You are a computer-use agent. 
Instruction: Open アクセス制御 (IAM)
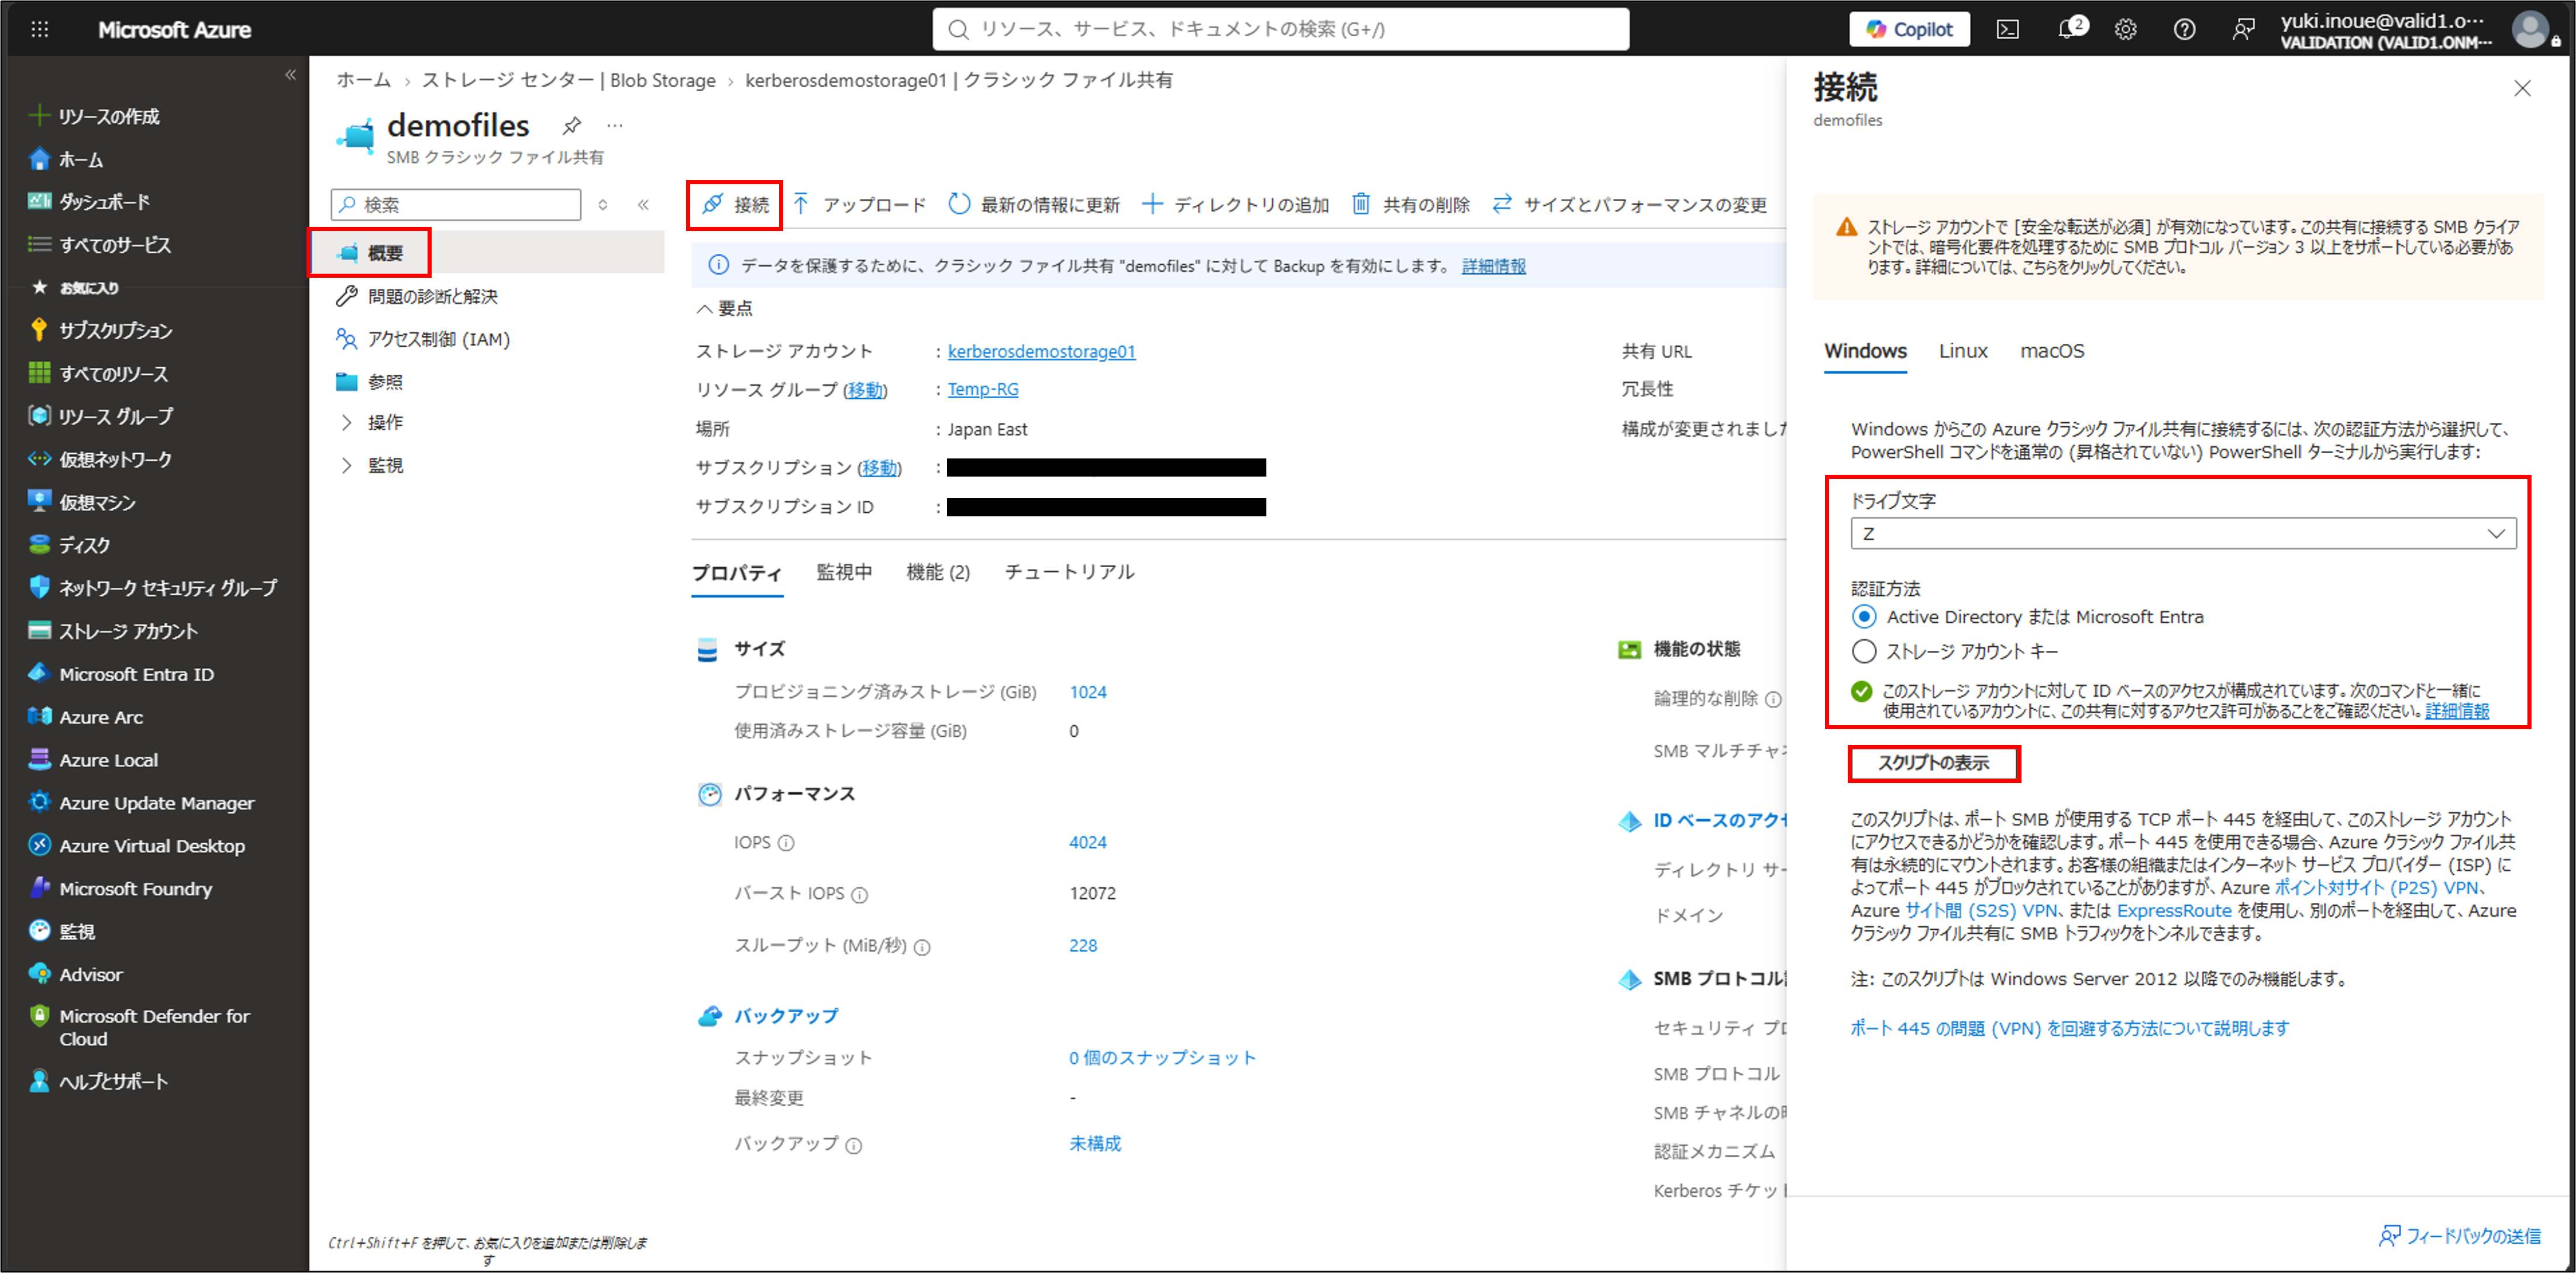(x=438, y=339)
